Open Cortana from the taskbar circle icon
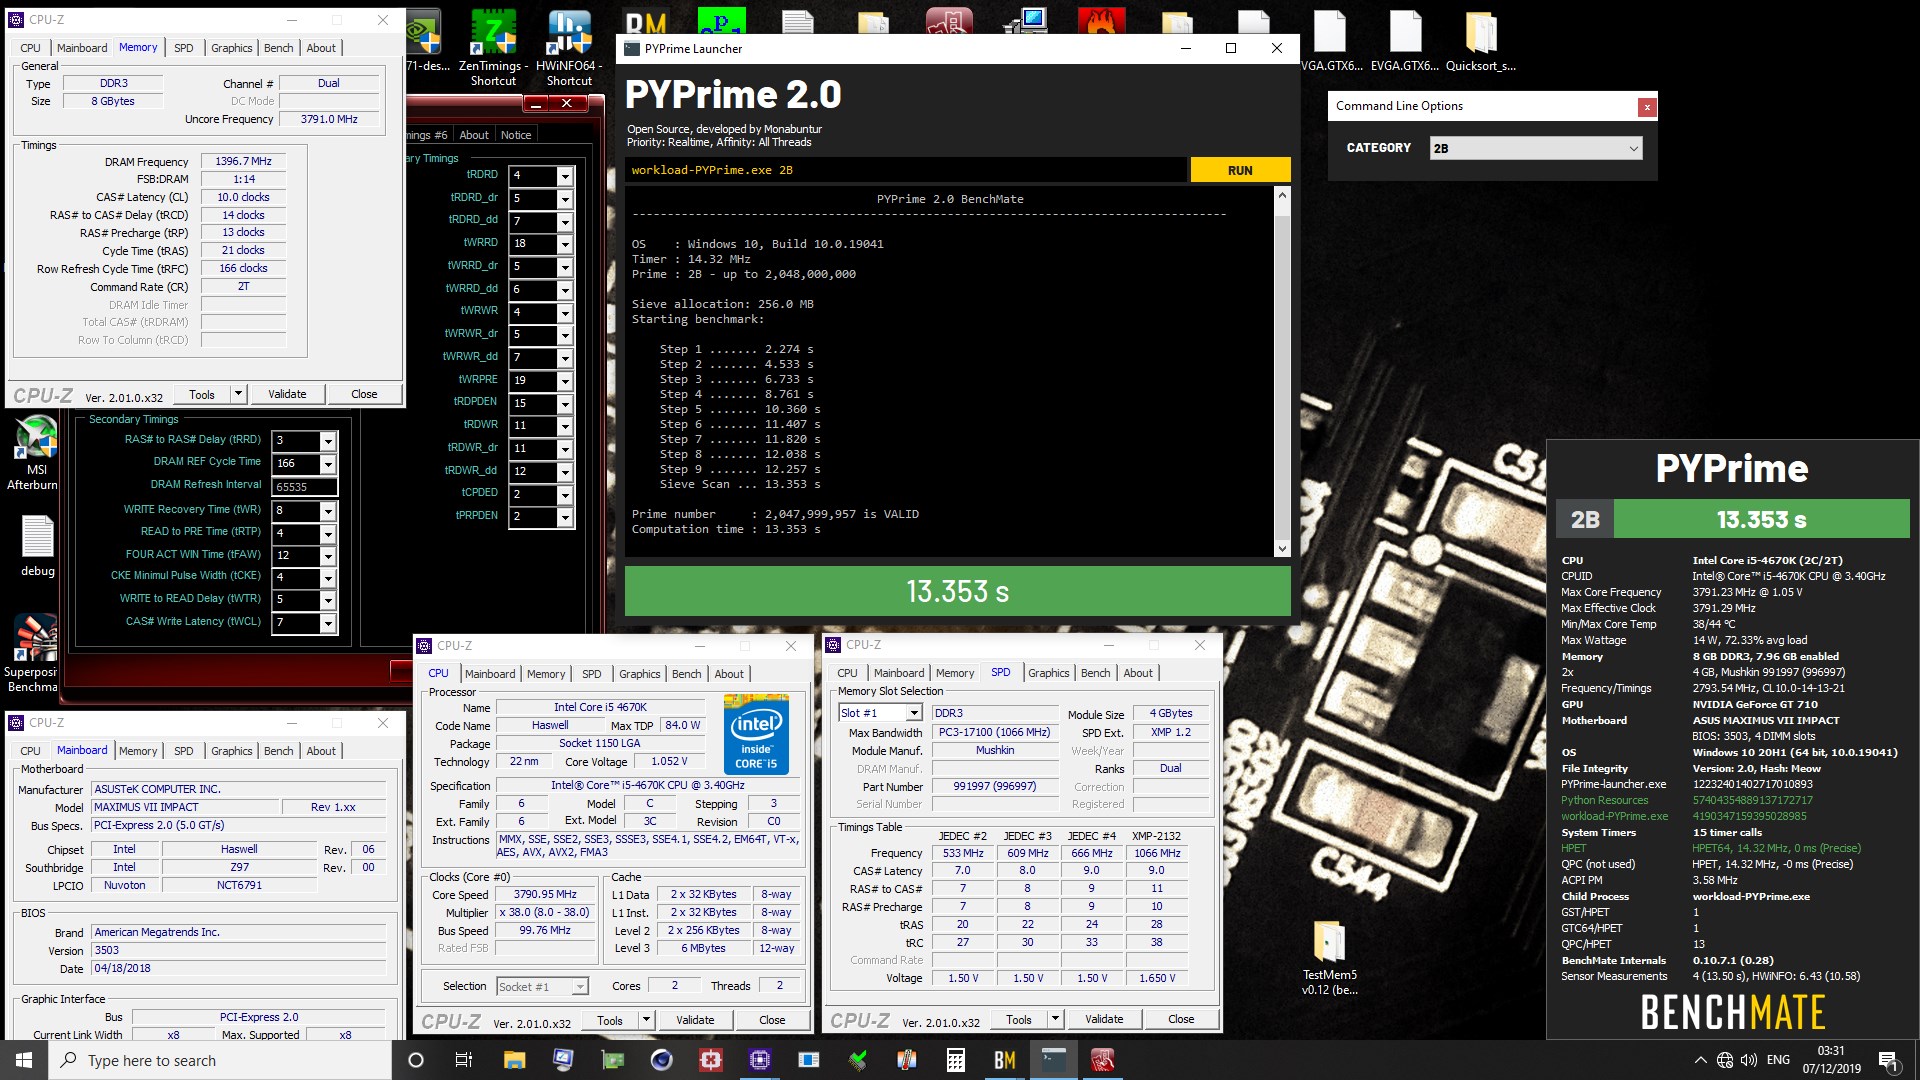The image size is (1920, 1080). (x=416, y=1060)
